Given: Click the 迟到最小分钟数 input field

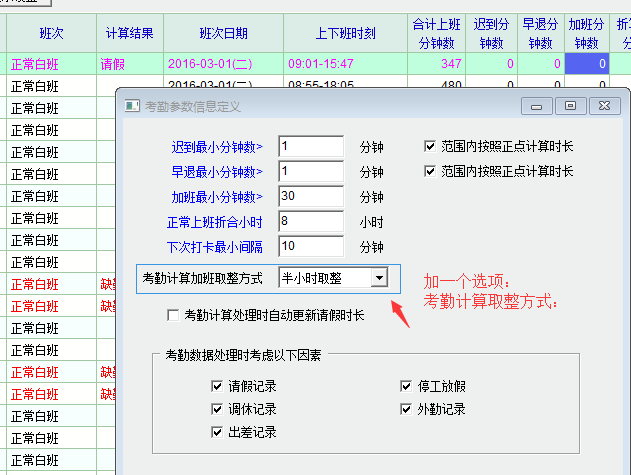Looking at the screenshot, I should click(x=310, y=147).
